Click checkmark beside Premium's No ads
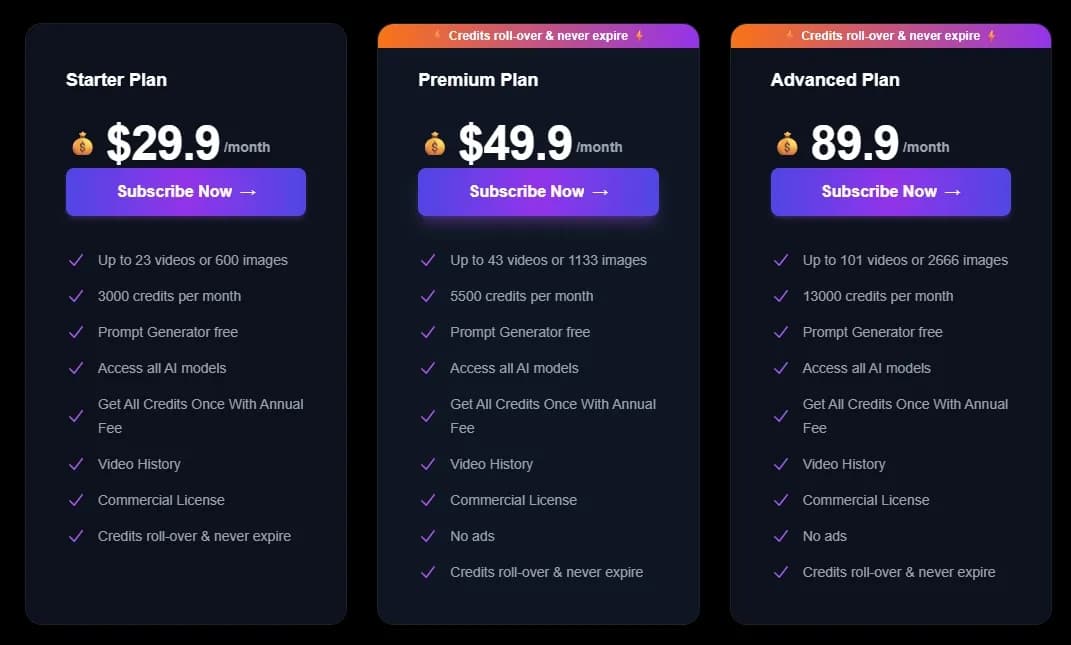The image size is (1071, 645). point(428,536)
